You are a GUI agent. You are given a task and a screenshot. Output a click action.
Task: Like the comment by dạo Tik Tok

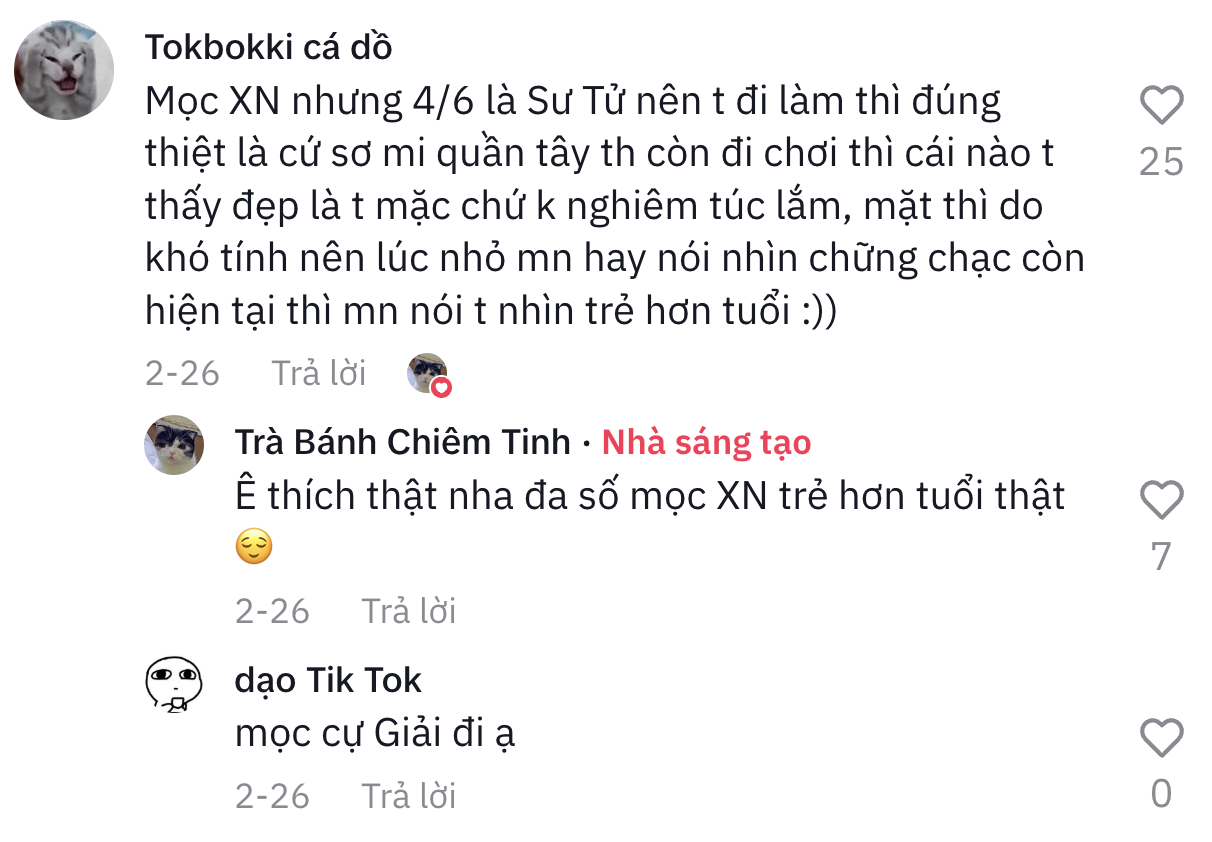point(1161,739)
